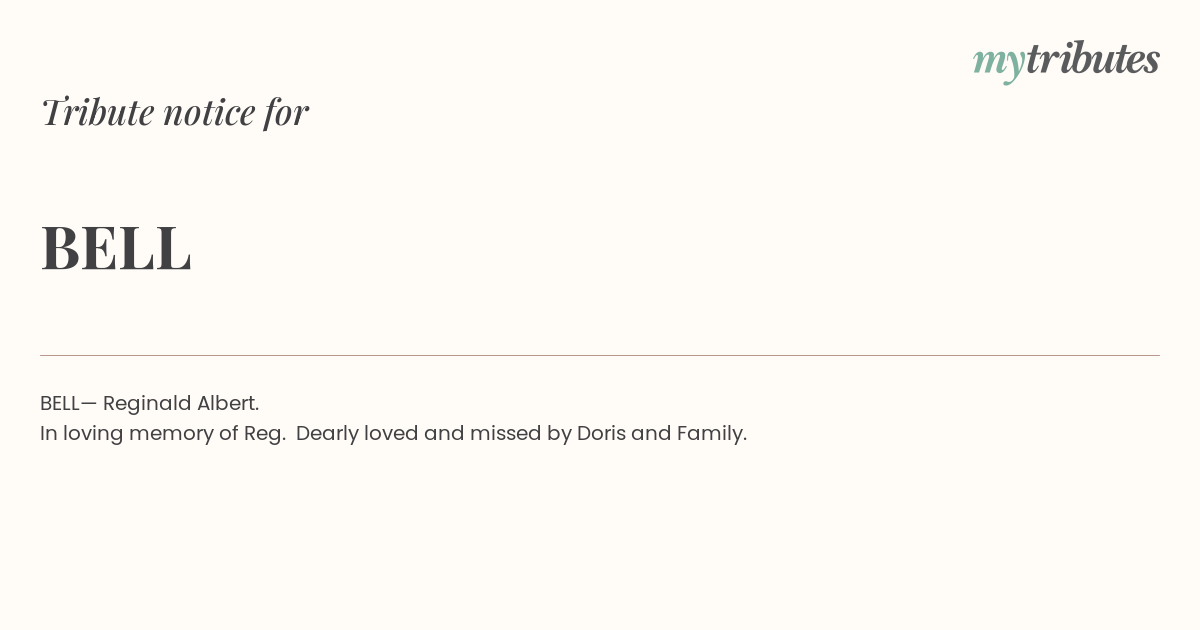Viewport: 1200px width, 630px height.
Task: Click the gray "tributes" part of logo
Action: coord(1093,59)
